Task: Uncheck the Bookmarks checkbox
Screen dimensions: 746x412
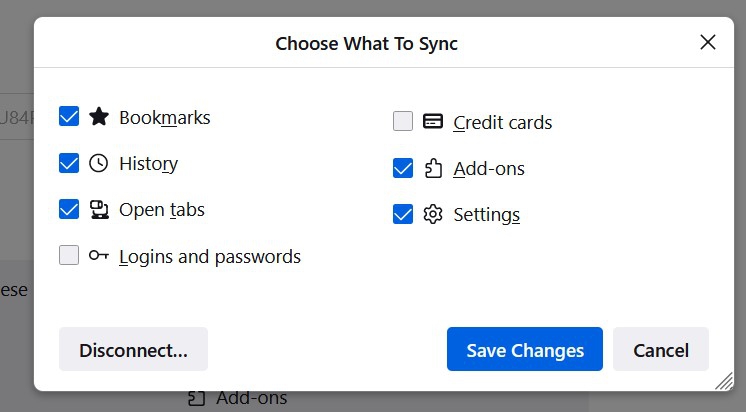Action: click(x=69, y=117)
